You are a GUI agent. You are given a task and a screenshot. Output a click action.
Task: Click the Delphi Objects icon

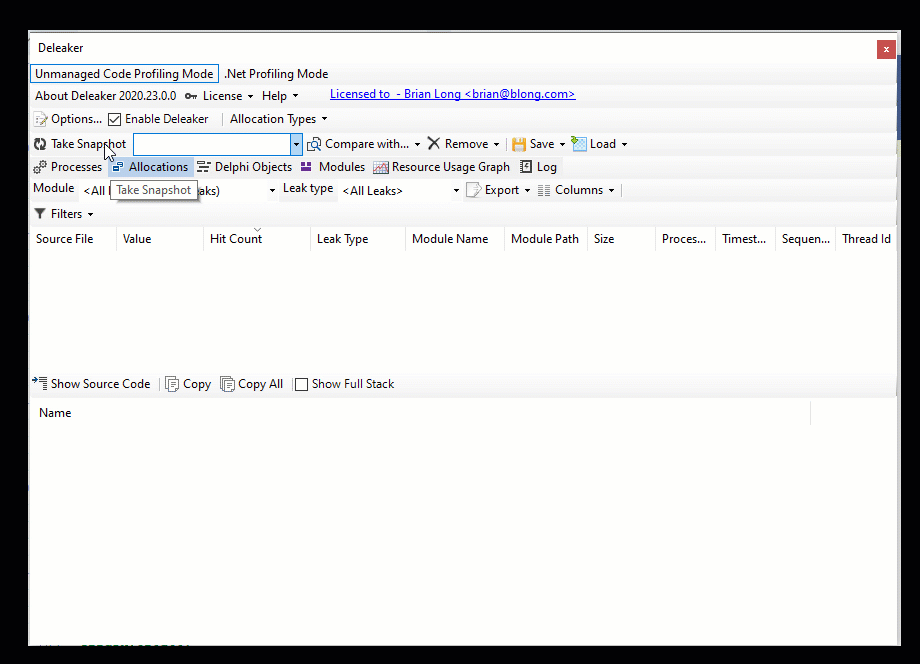204,167
